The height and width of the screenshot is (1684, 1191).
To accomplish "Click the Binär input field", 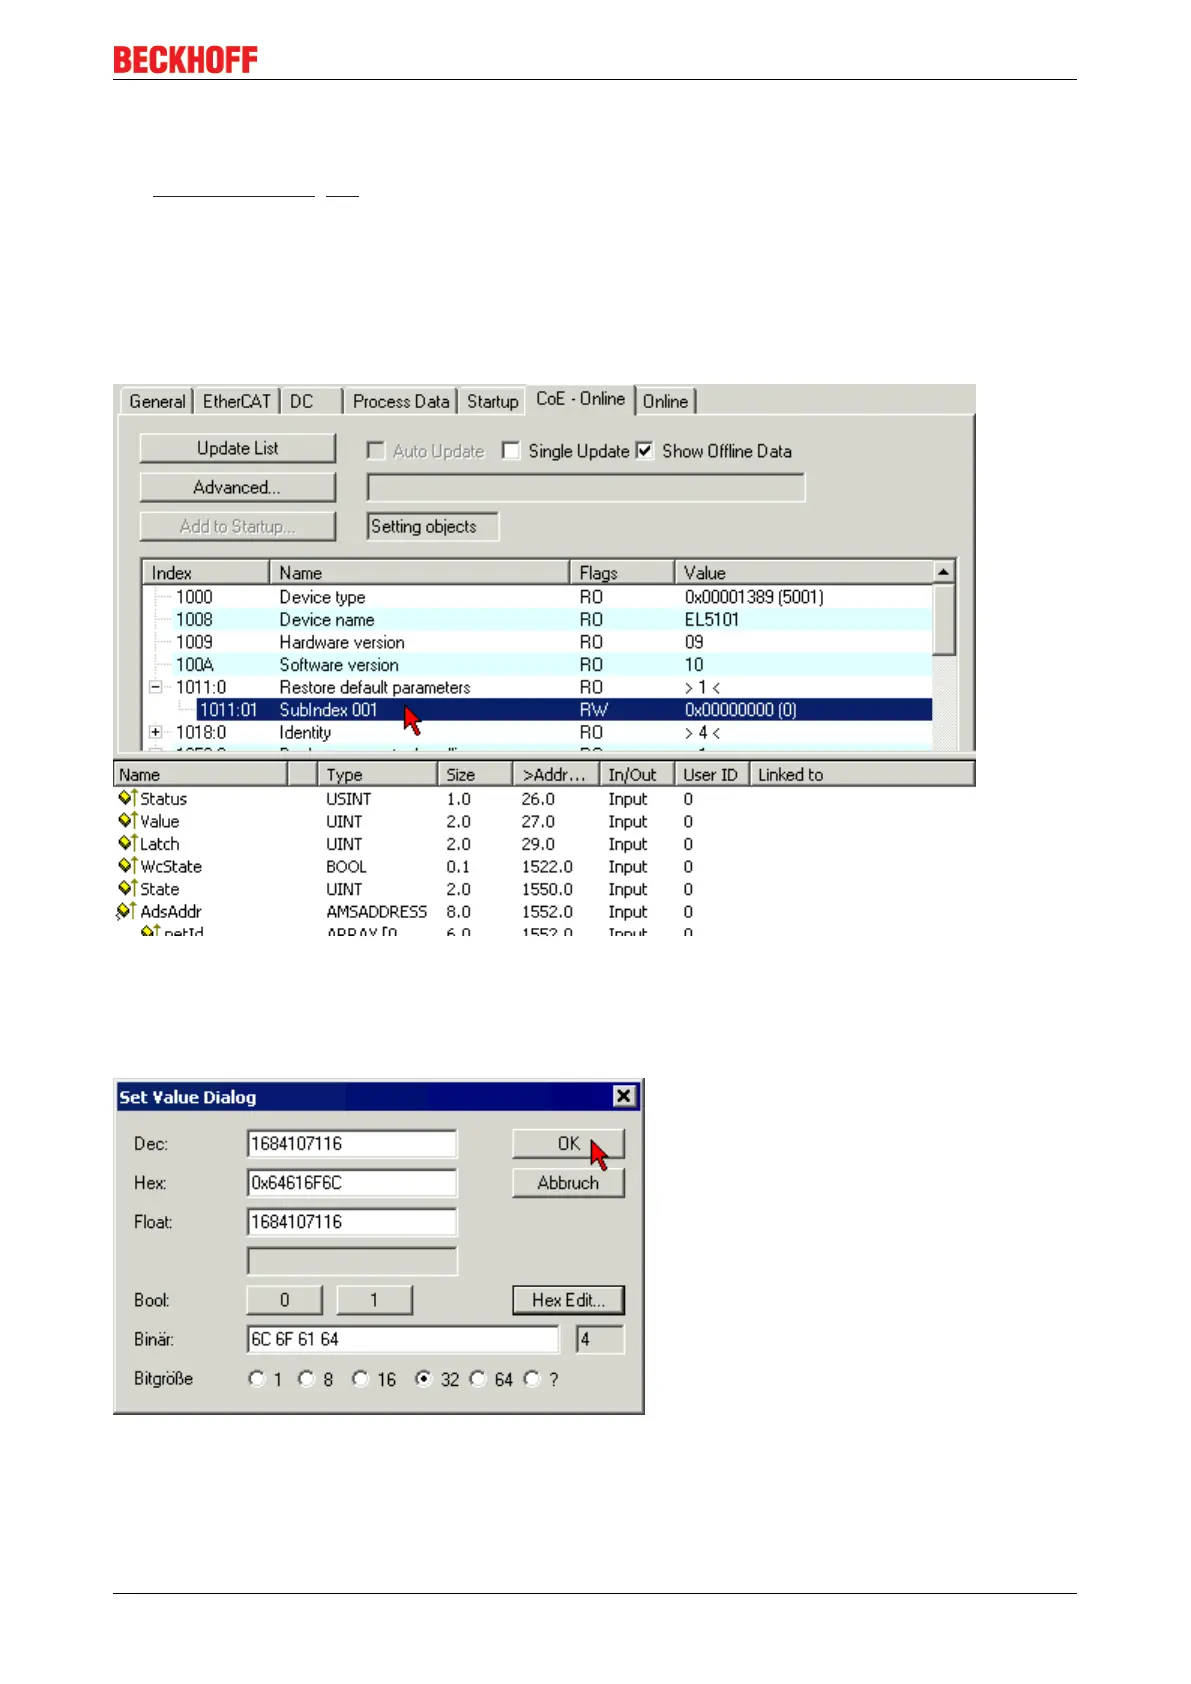I will (x=403, y=1339).
